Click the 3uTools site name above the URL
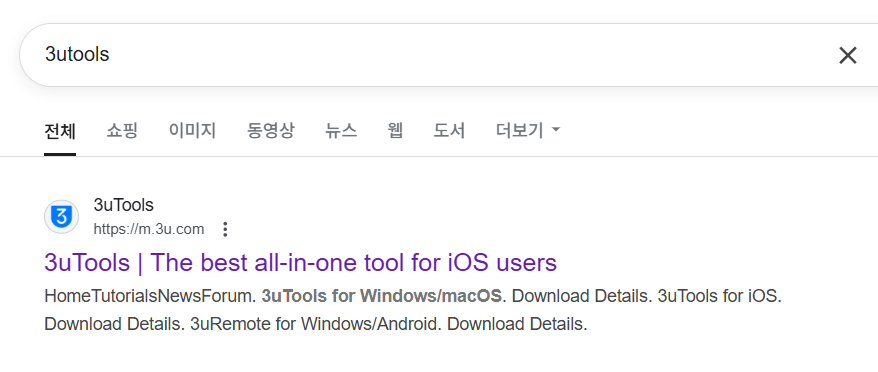Screen dimensions: 878x372 [123, 205]
